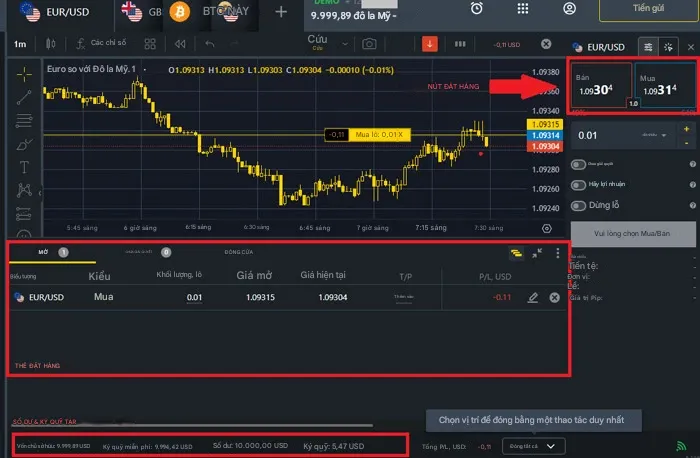This screenshot has height=458, width=700.
Task: Click the Tiền gửi deposit button
Action: click(649, 8)
